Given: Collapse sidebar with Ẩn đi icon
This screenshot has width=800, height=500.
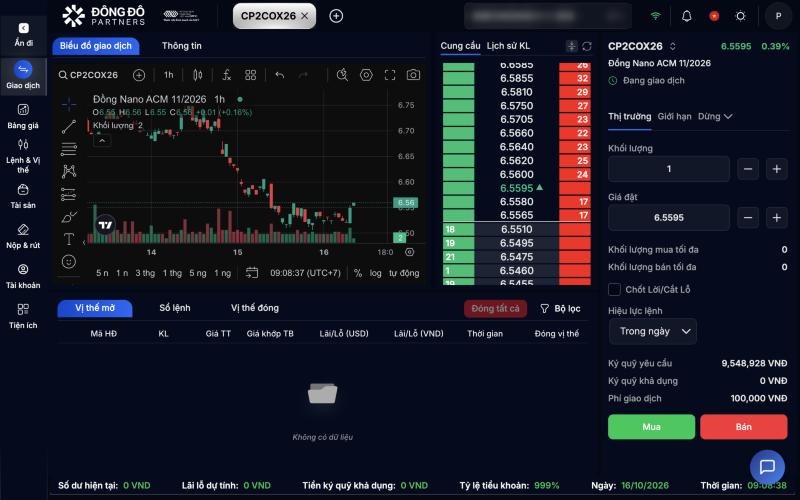Looking at the screenshot, I should (23, 29).
